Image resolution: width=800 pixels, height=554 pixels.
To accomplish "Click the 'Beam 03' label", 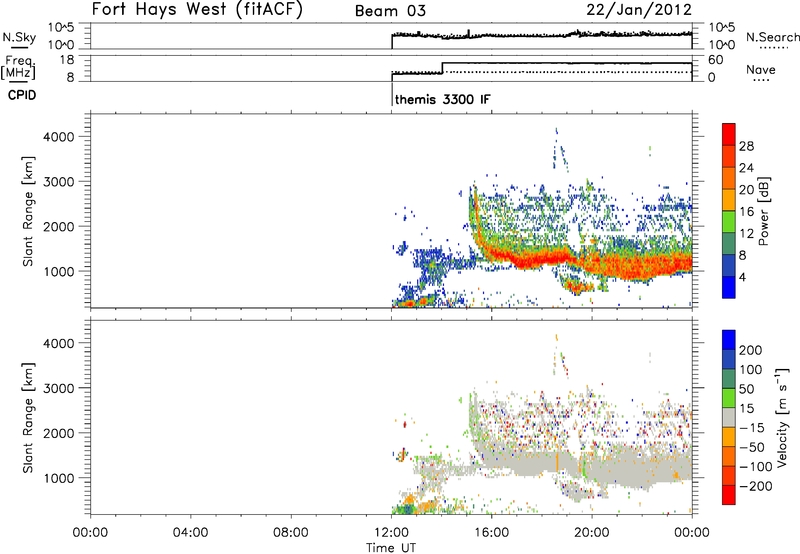I will (x=390, y=11).
